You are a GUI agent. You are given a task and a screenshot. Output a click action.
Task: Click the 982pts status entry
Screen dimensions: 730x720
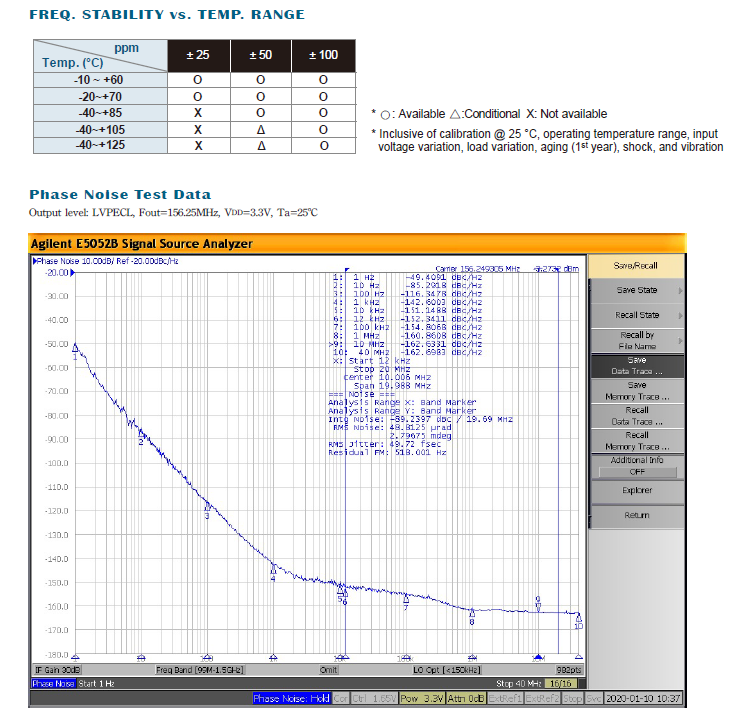[568, 670]
